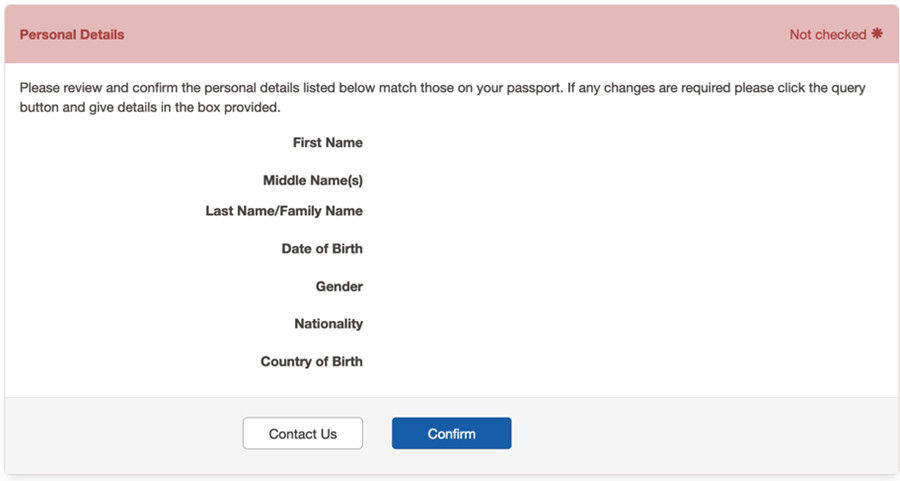Click the "Not checked" status text
The height and width of the screenshot is (481, 900).
827,35
